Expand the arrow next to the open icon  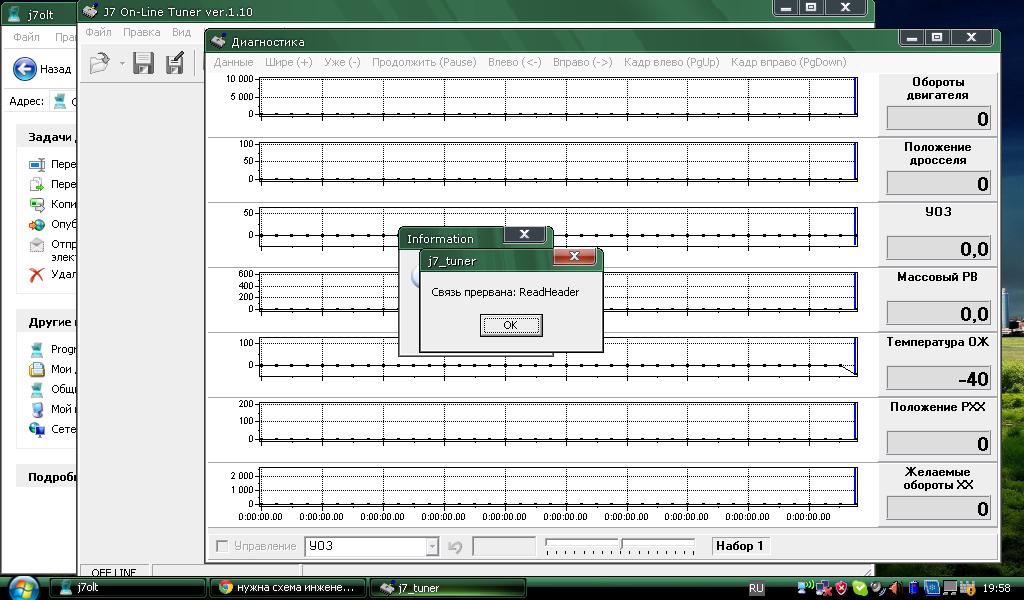121,64
